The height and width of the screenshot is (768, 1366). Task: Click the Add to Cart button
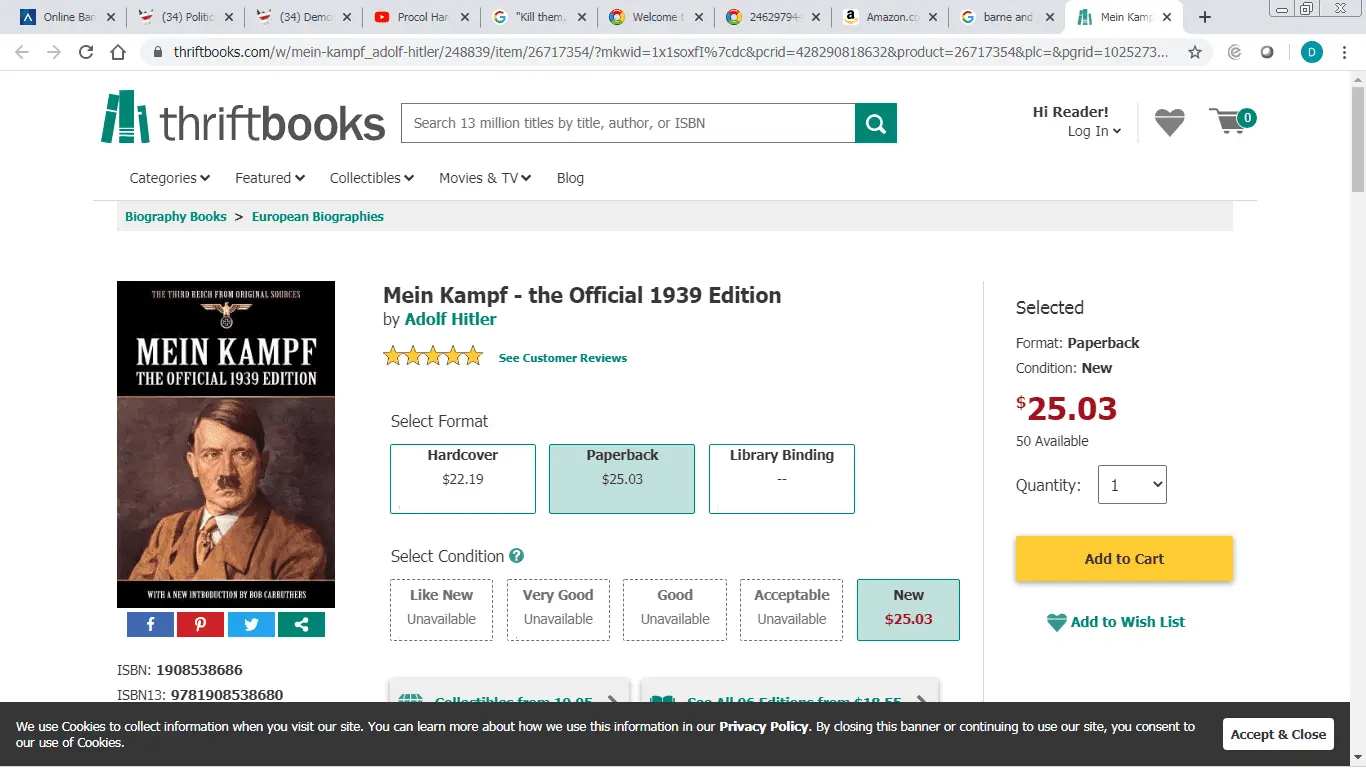[x=1124, y=559]
